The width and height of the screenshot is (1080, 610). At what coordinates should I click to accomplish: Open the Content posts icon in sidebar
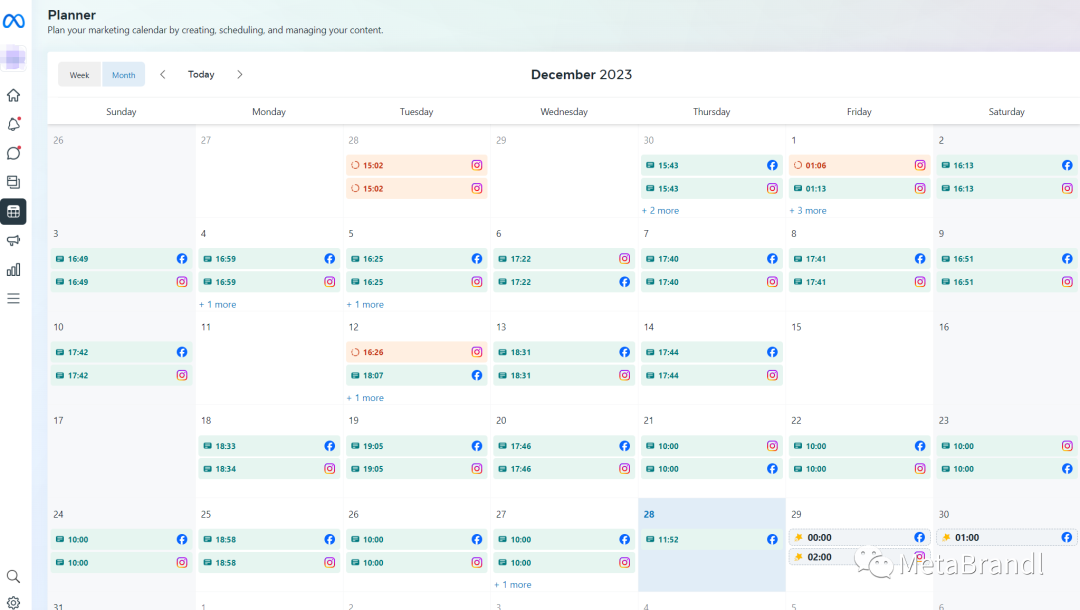(x=13, y=182)
